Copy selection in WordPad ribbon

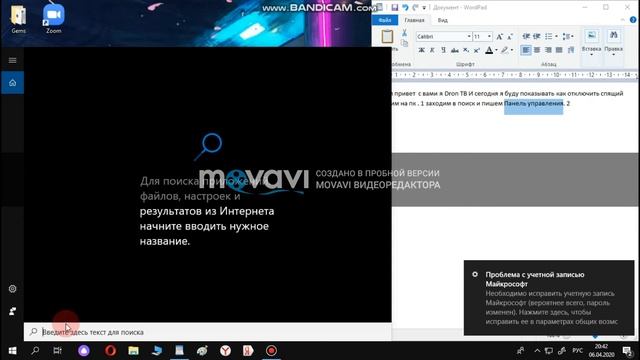click(x=404, y=42)
